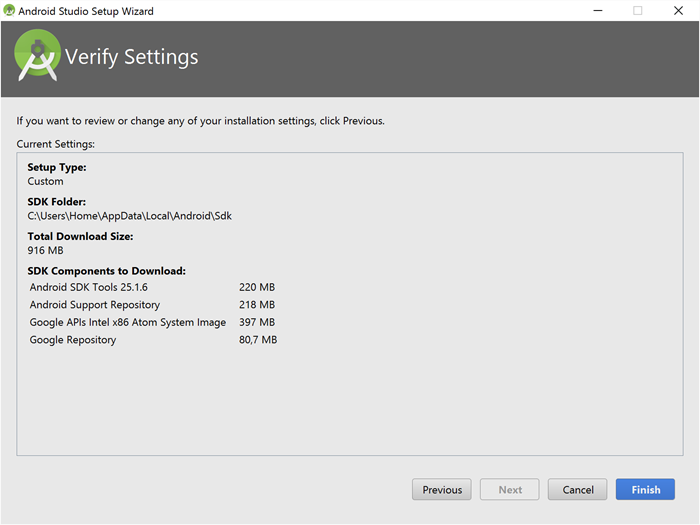Click the SDK Folder label
700x525 pixels.
click(x=57, y=202)
